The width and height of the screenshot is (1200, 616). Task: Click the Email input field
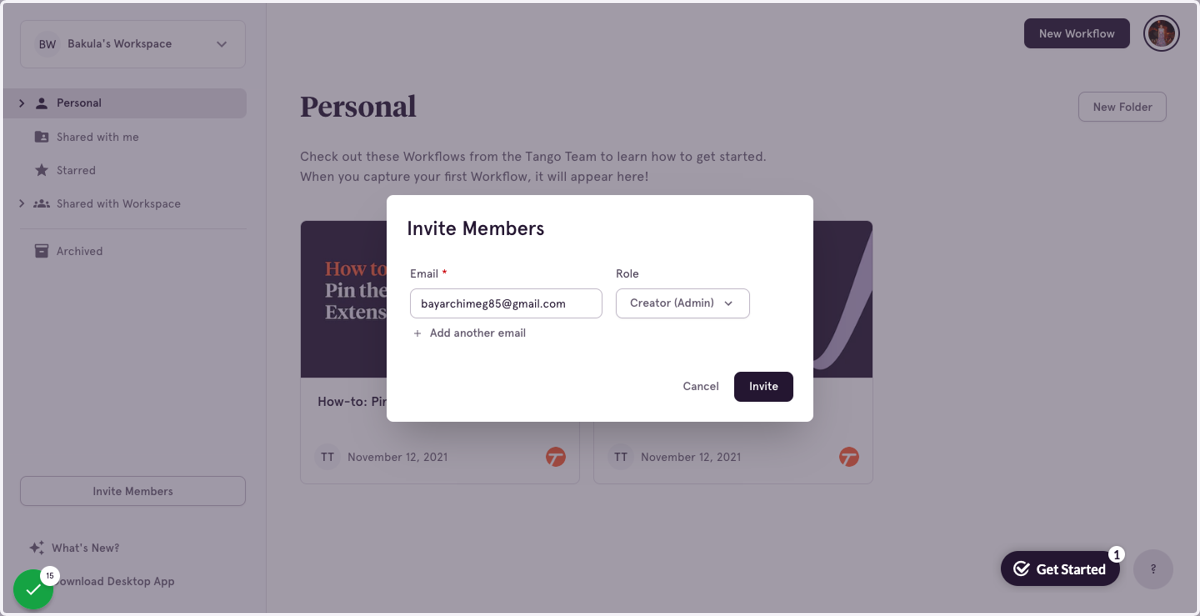click(506, 304)
